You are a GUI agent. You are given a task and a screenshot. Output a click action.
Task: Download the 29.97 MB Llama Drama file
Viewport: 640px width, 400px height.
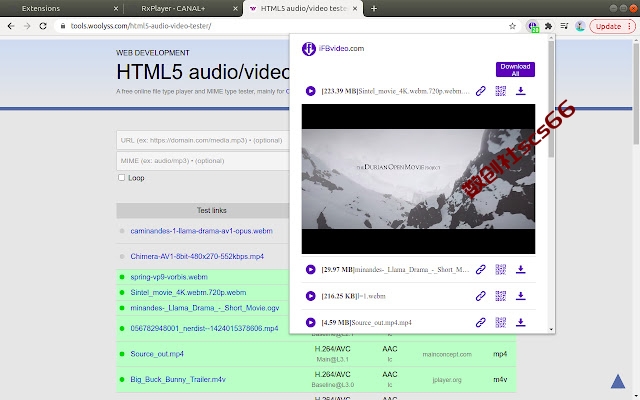pos(520,269)
